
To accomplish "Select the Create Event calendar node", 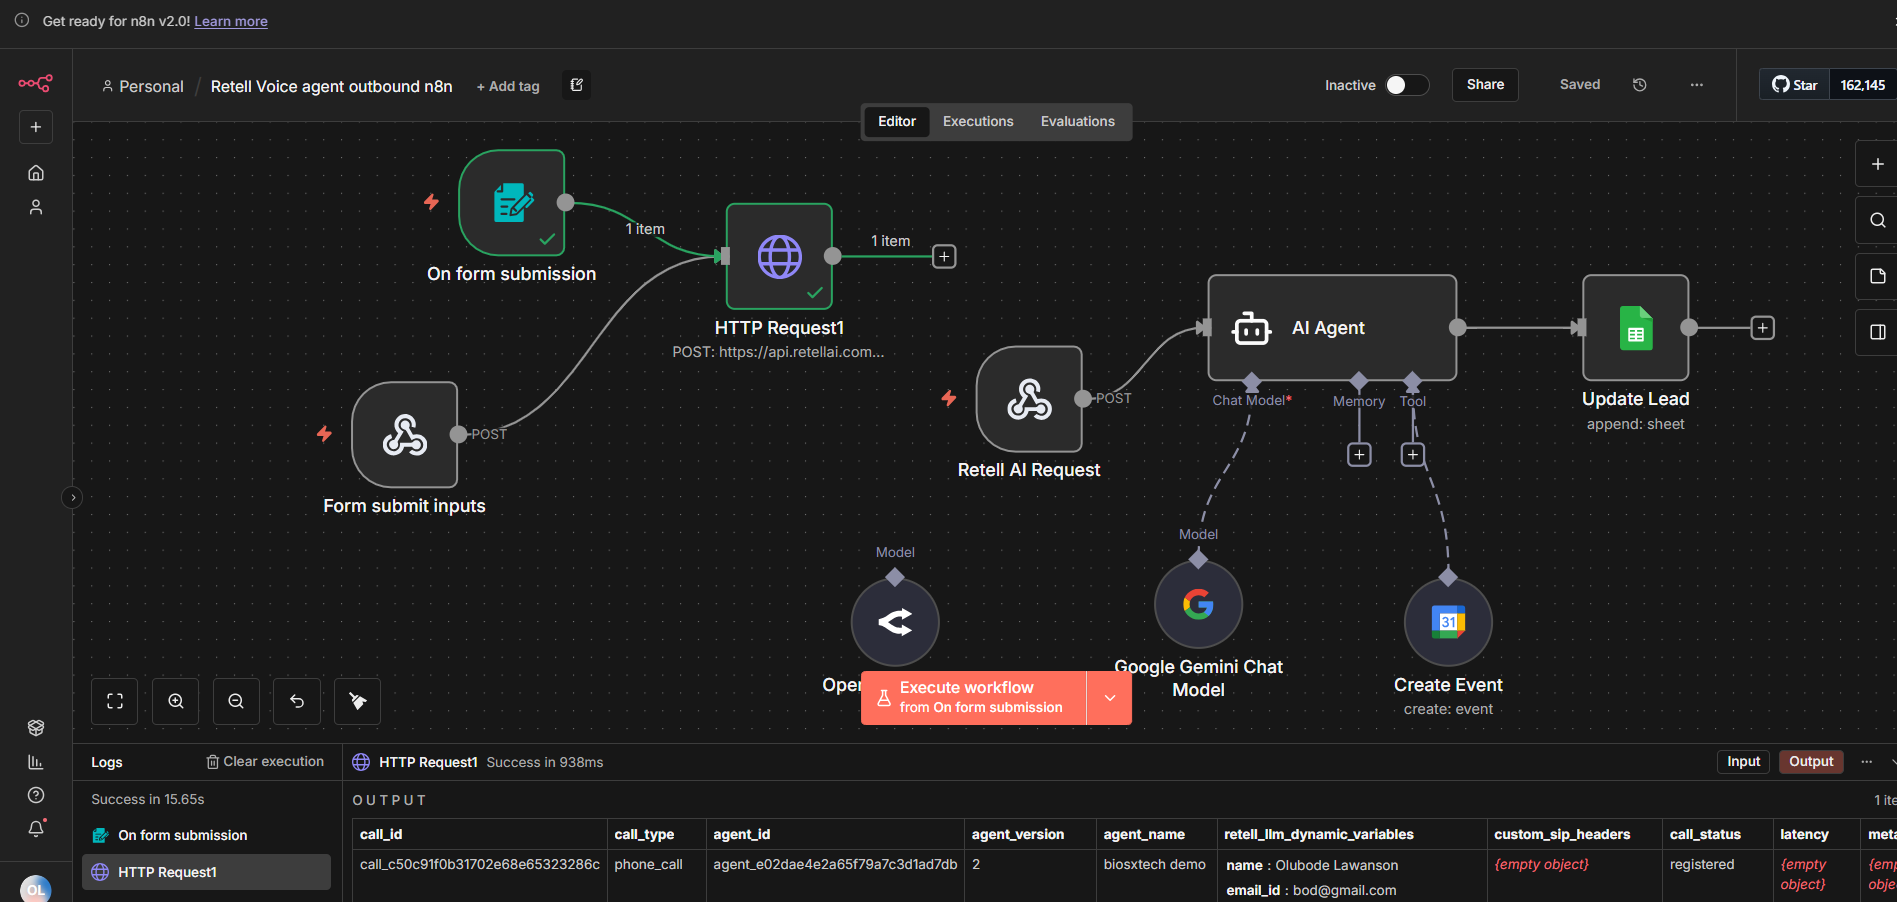I will 1447,622.
